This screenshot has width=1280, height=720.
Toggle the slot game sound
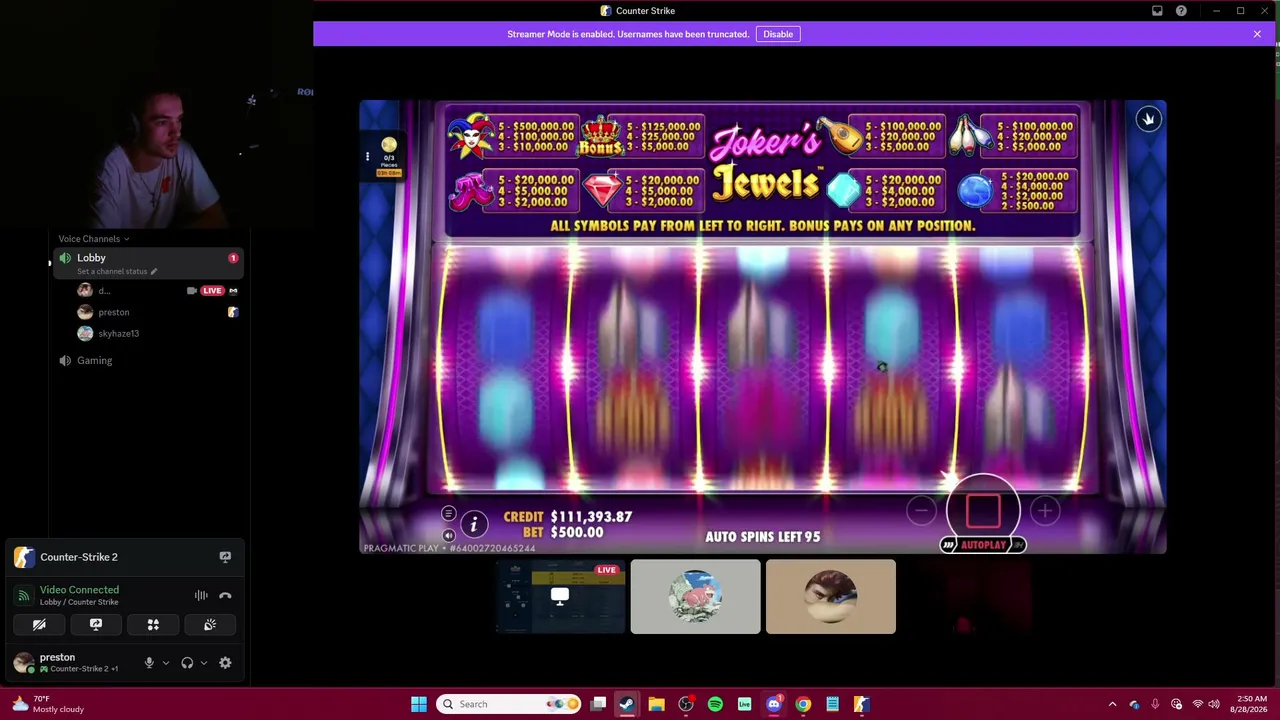pyautogui.click(x=448, y=536)
